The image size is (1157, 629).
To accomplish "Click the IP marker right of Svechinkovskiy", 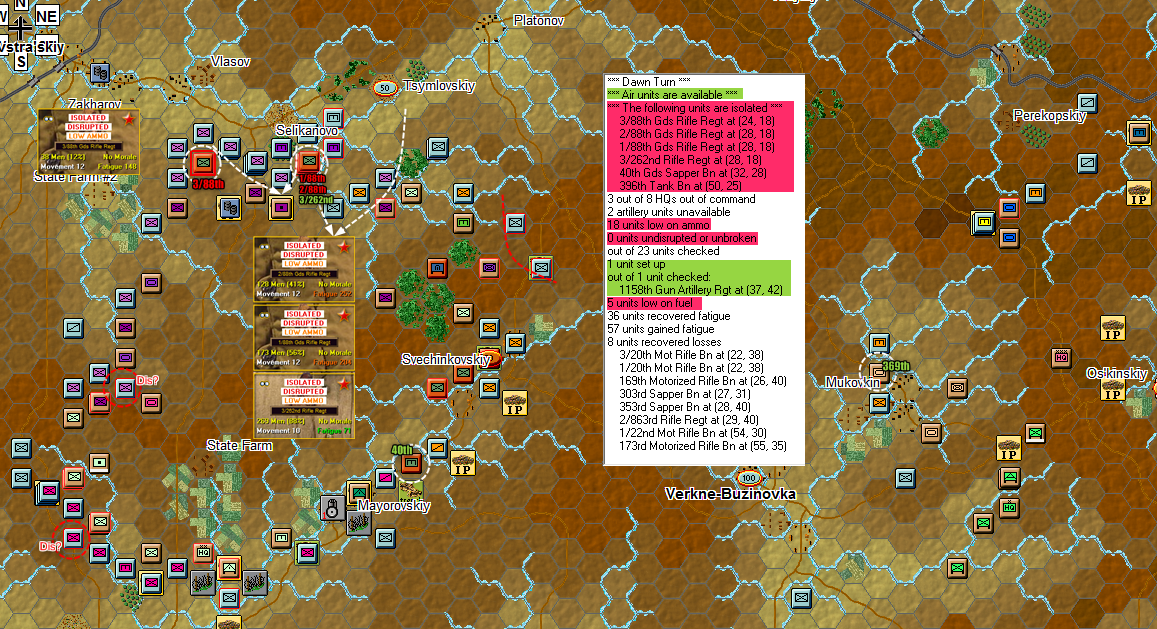I will (x=514, y=404).
